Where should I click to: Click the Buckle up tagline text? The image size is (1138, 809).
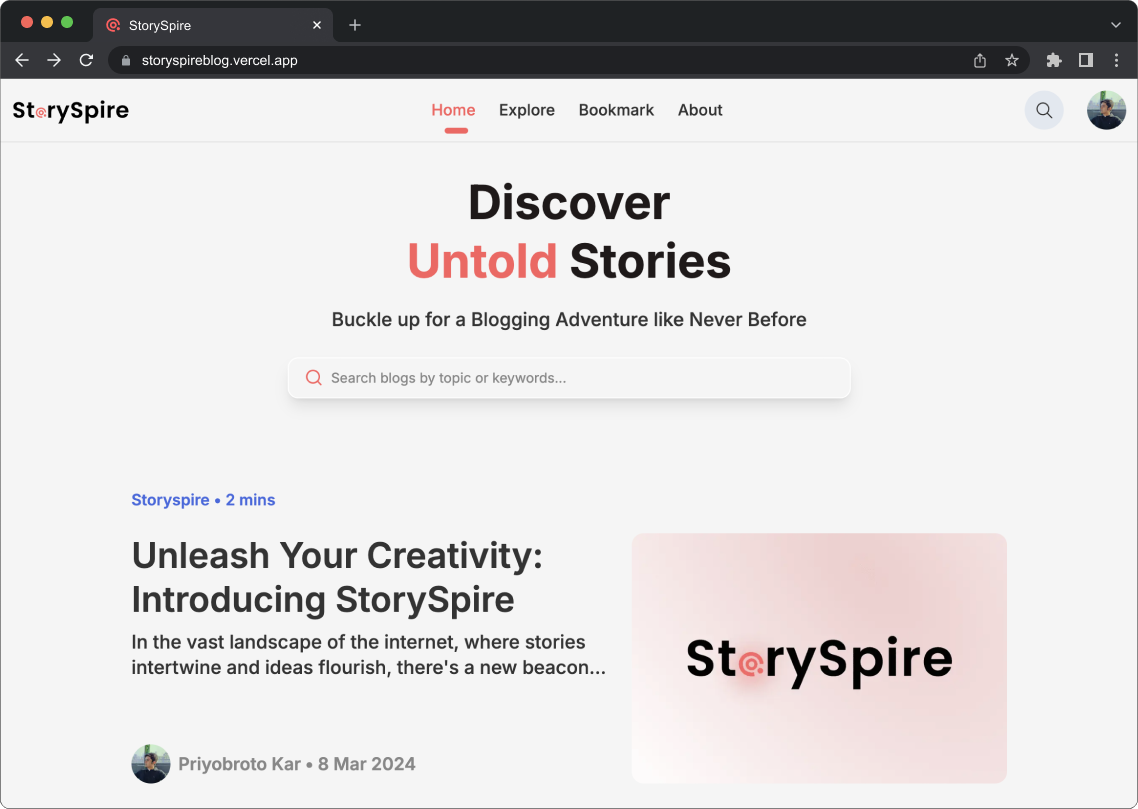pyautogui.click(x=569, y=320)
